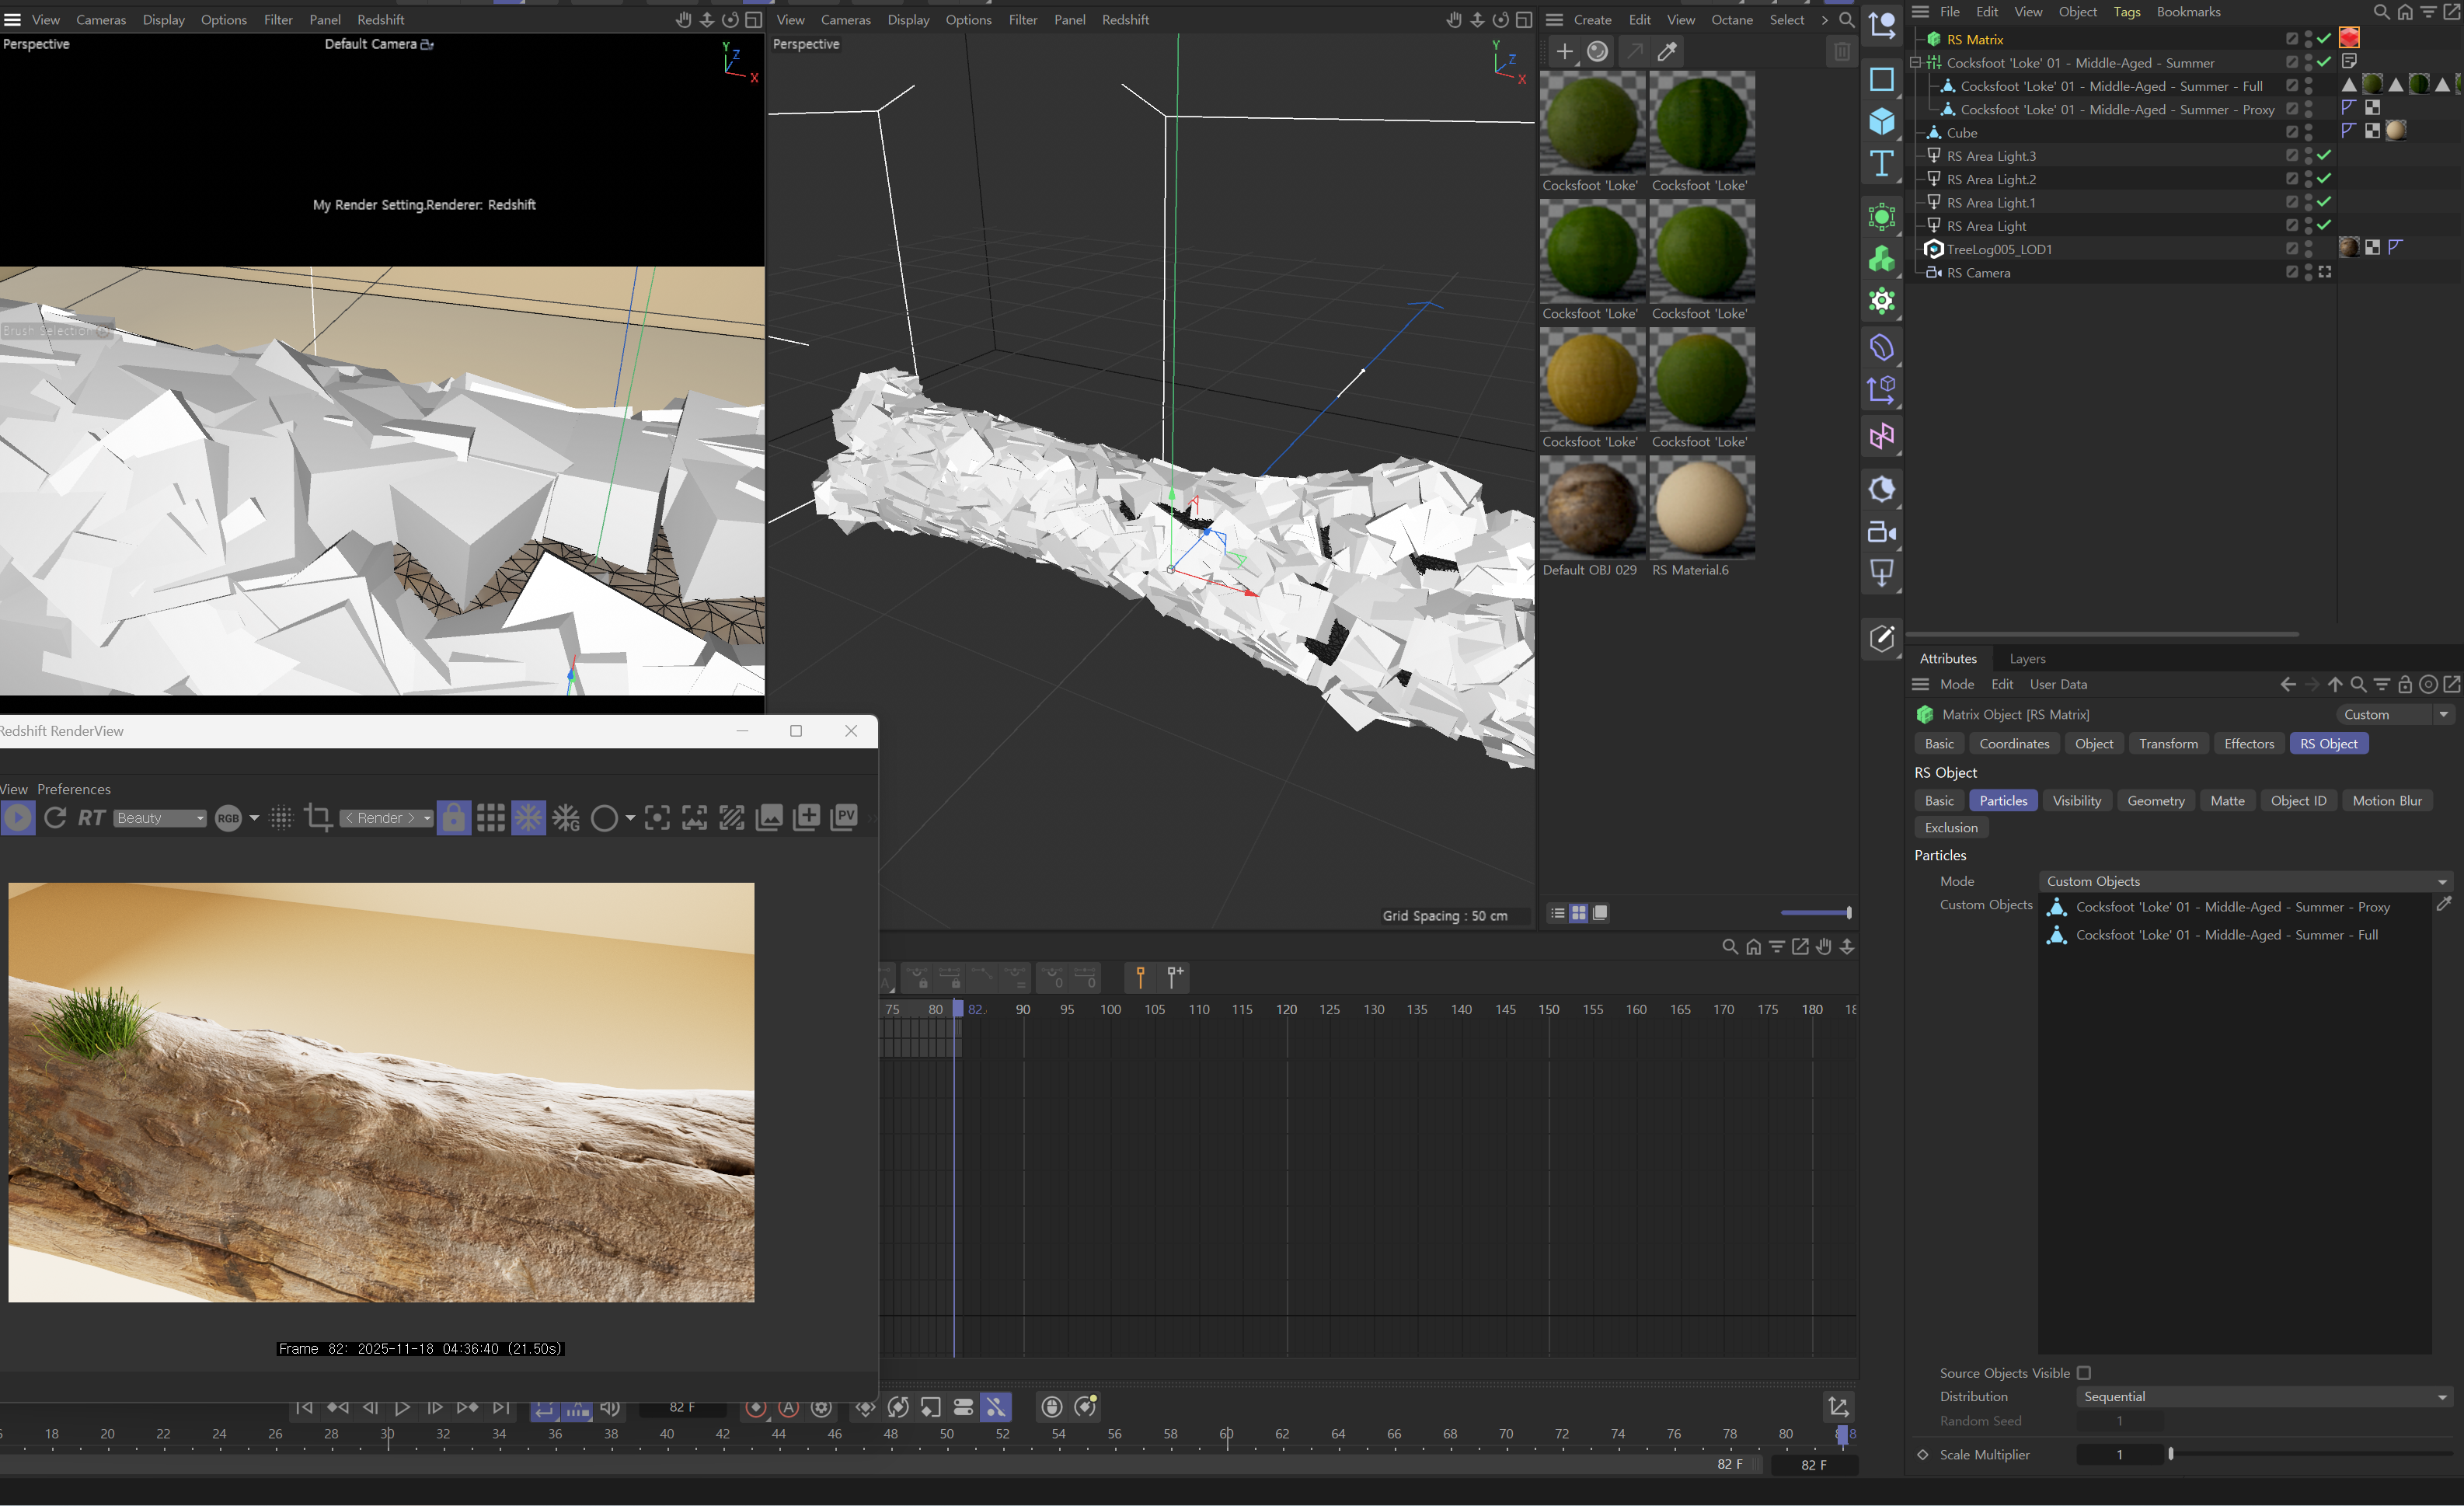2464x1506 pixels.
Task: Switch to the Effectors tab
Action: pos(2249,743)
